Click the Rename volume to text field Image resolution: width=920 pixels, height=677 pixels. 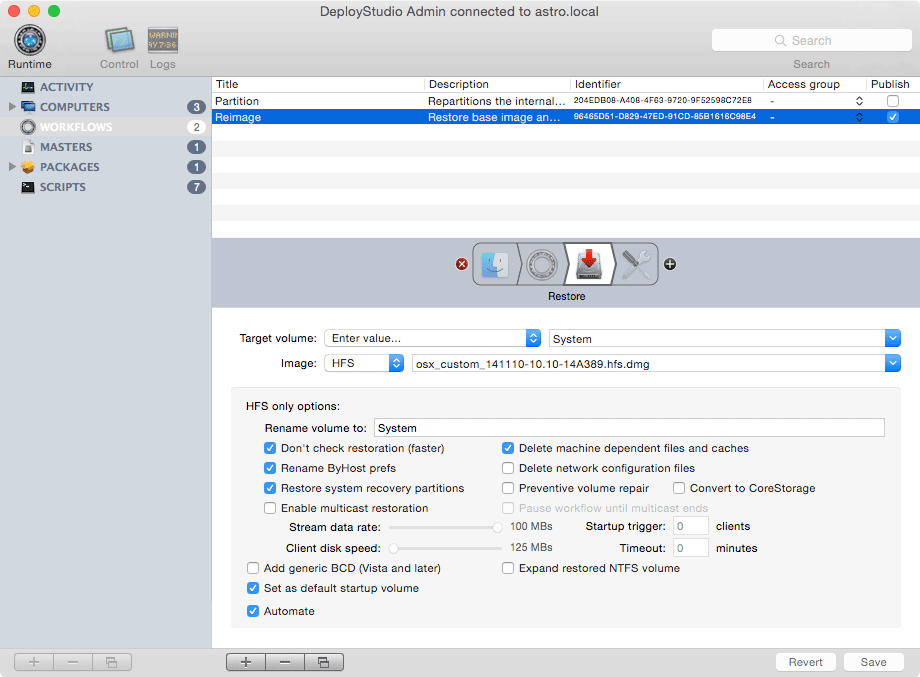click(629, 428)
